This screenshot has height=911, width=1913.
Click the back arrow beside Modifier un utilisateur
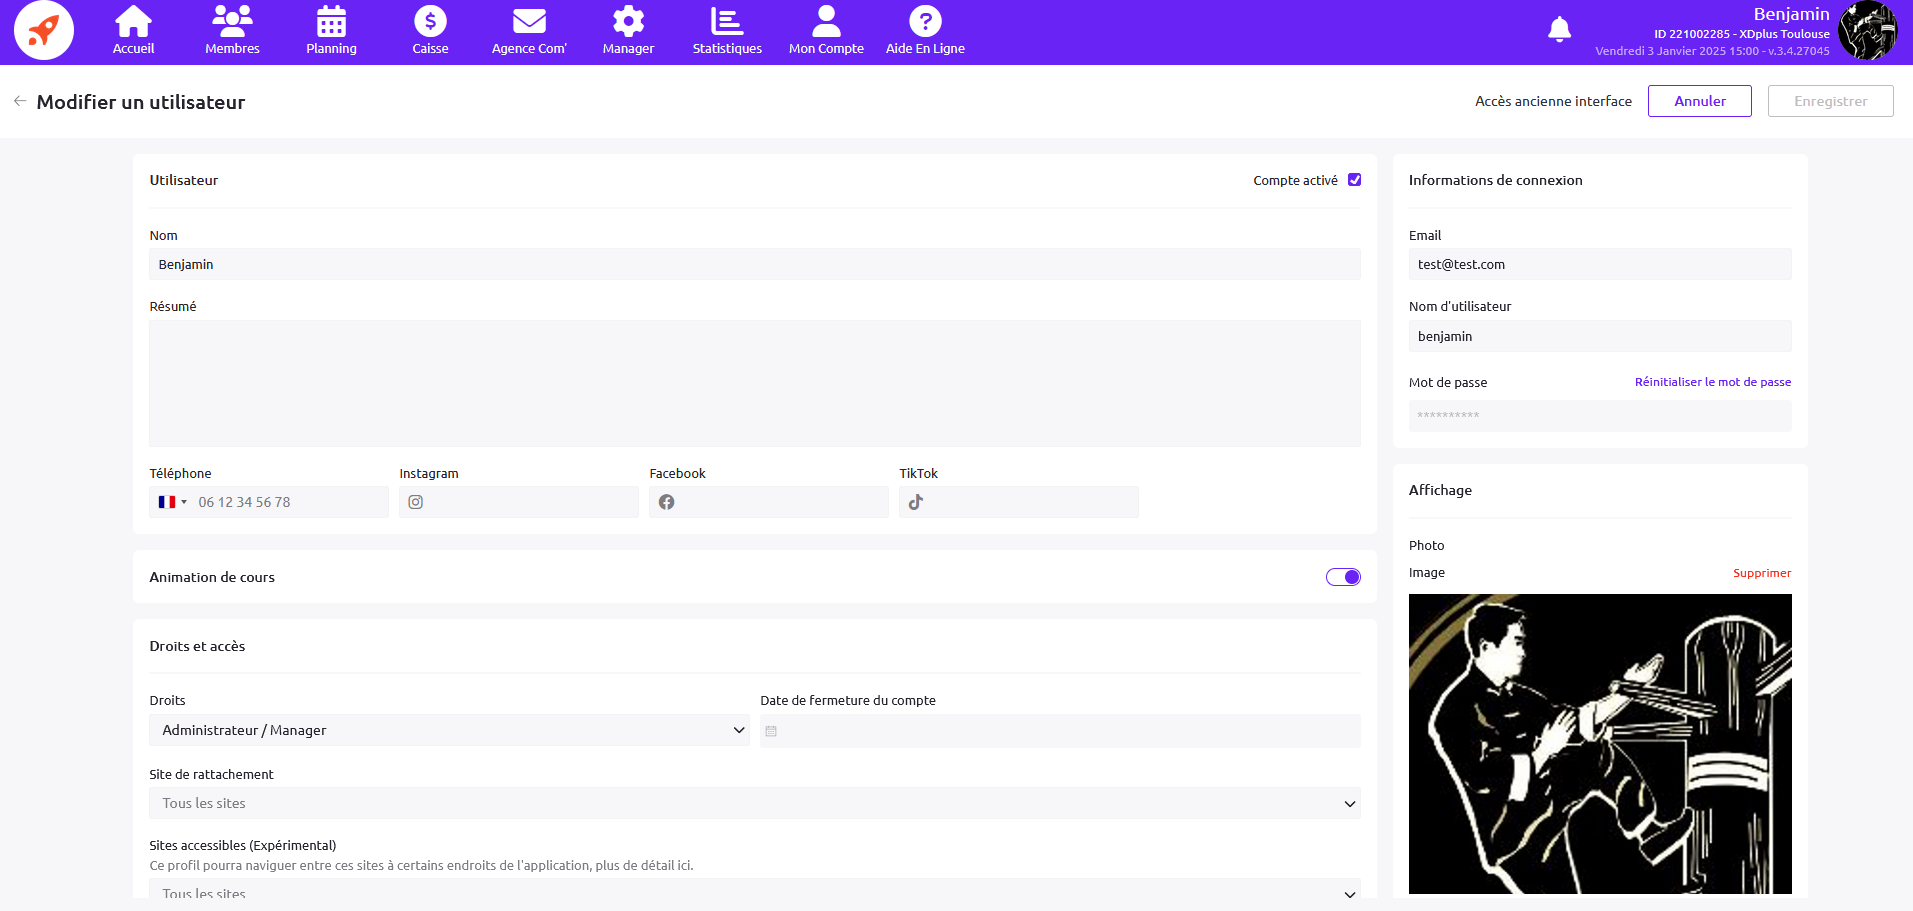tap(20, 101)
